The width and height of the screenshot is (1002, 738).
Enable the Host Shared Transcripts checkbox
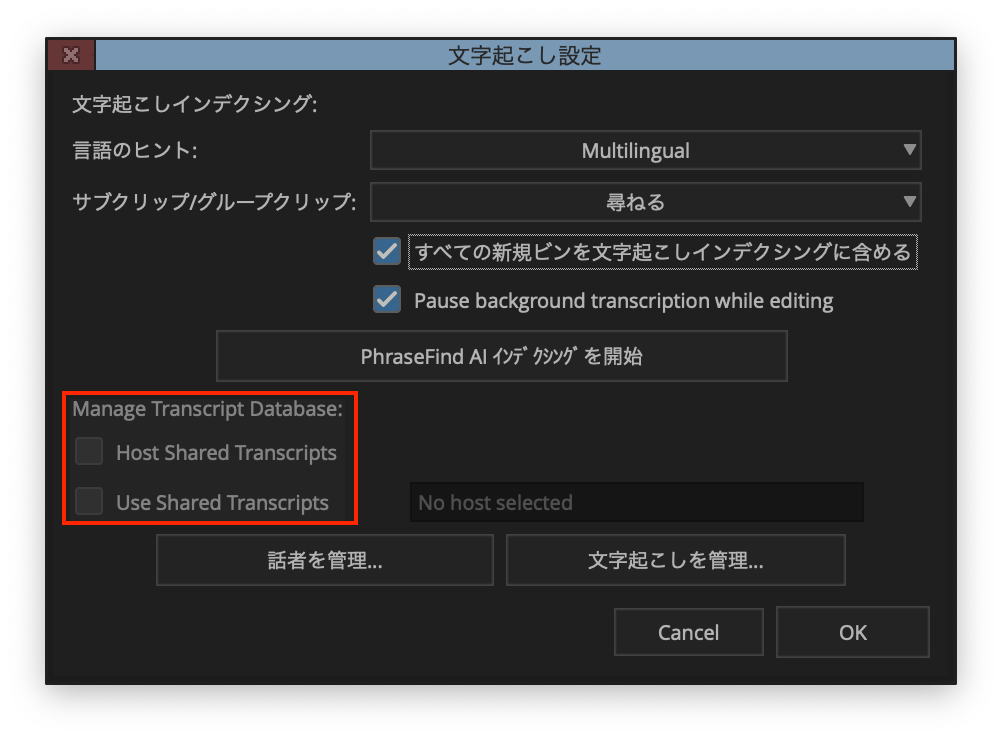coord(90,452)
